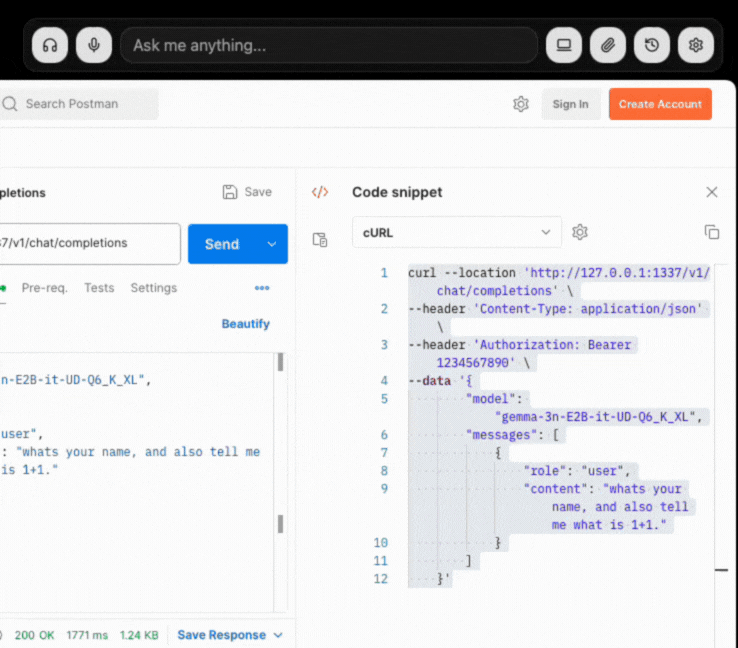This screenshot has height=648, width=738.
Task: Click the Sign In button
Action: 570,104
